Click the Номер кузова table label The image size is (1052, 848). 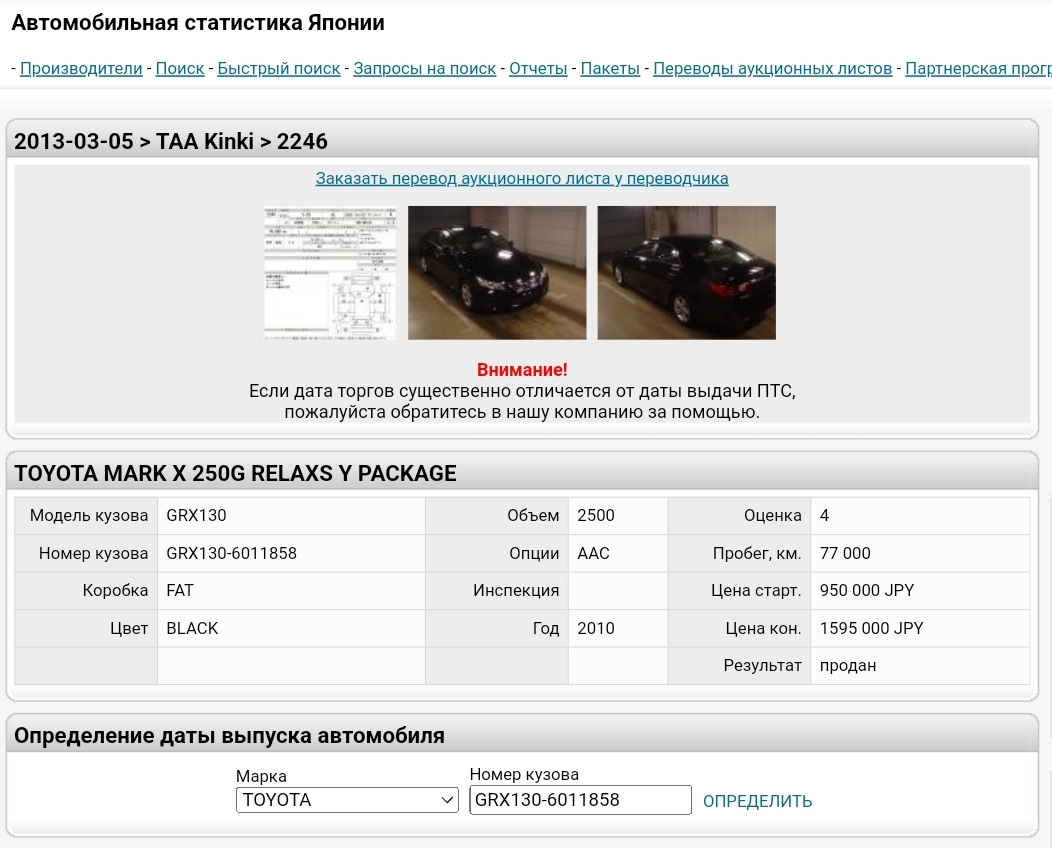(x=93, y=553)
